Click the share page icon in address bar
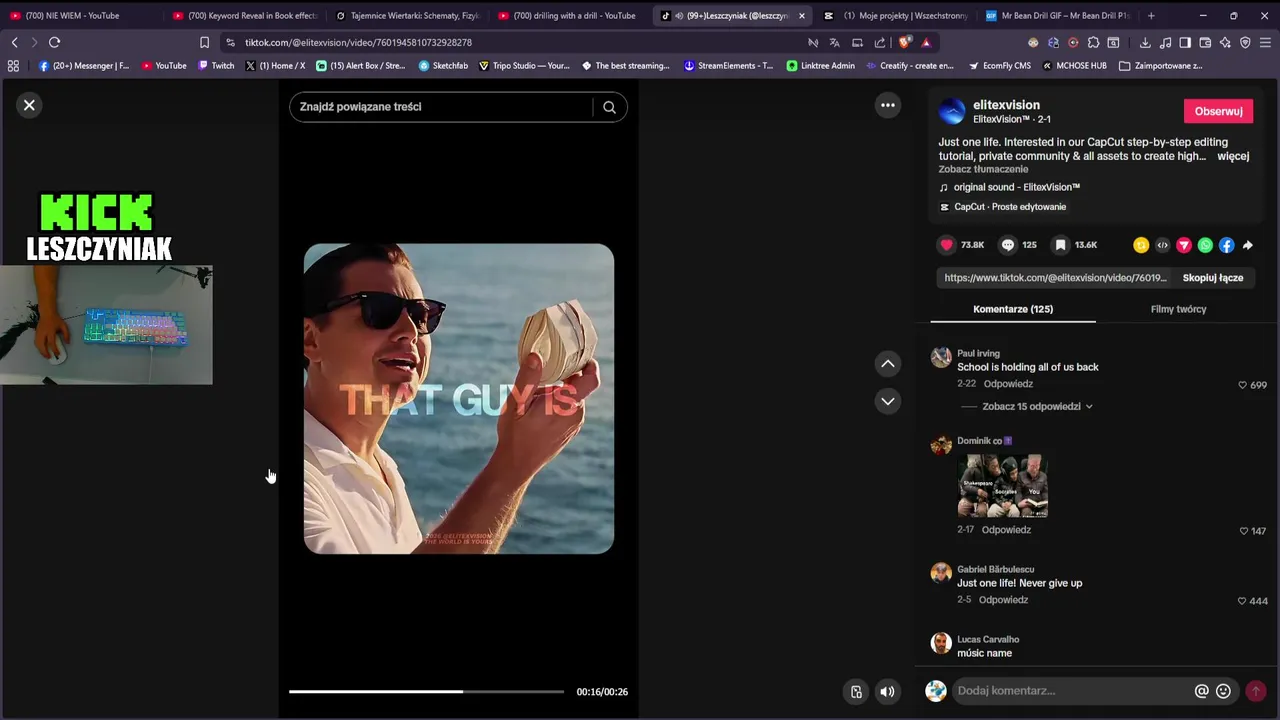The image size is (1280, 720). coord(880,42)
